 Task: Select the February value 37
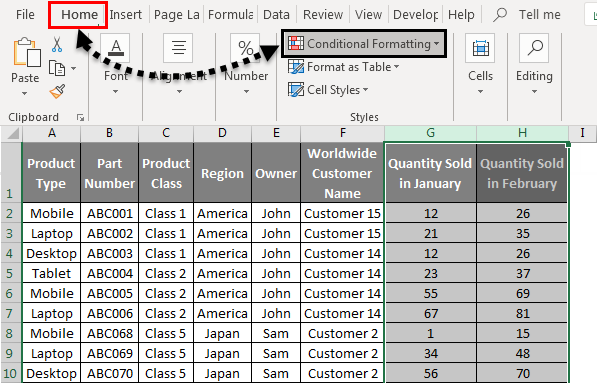[522, 273]
